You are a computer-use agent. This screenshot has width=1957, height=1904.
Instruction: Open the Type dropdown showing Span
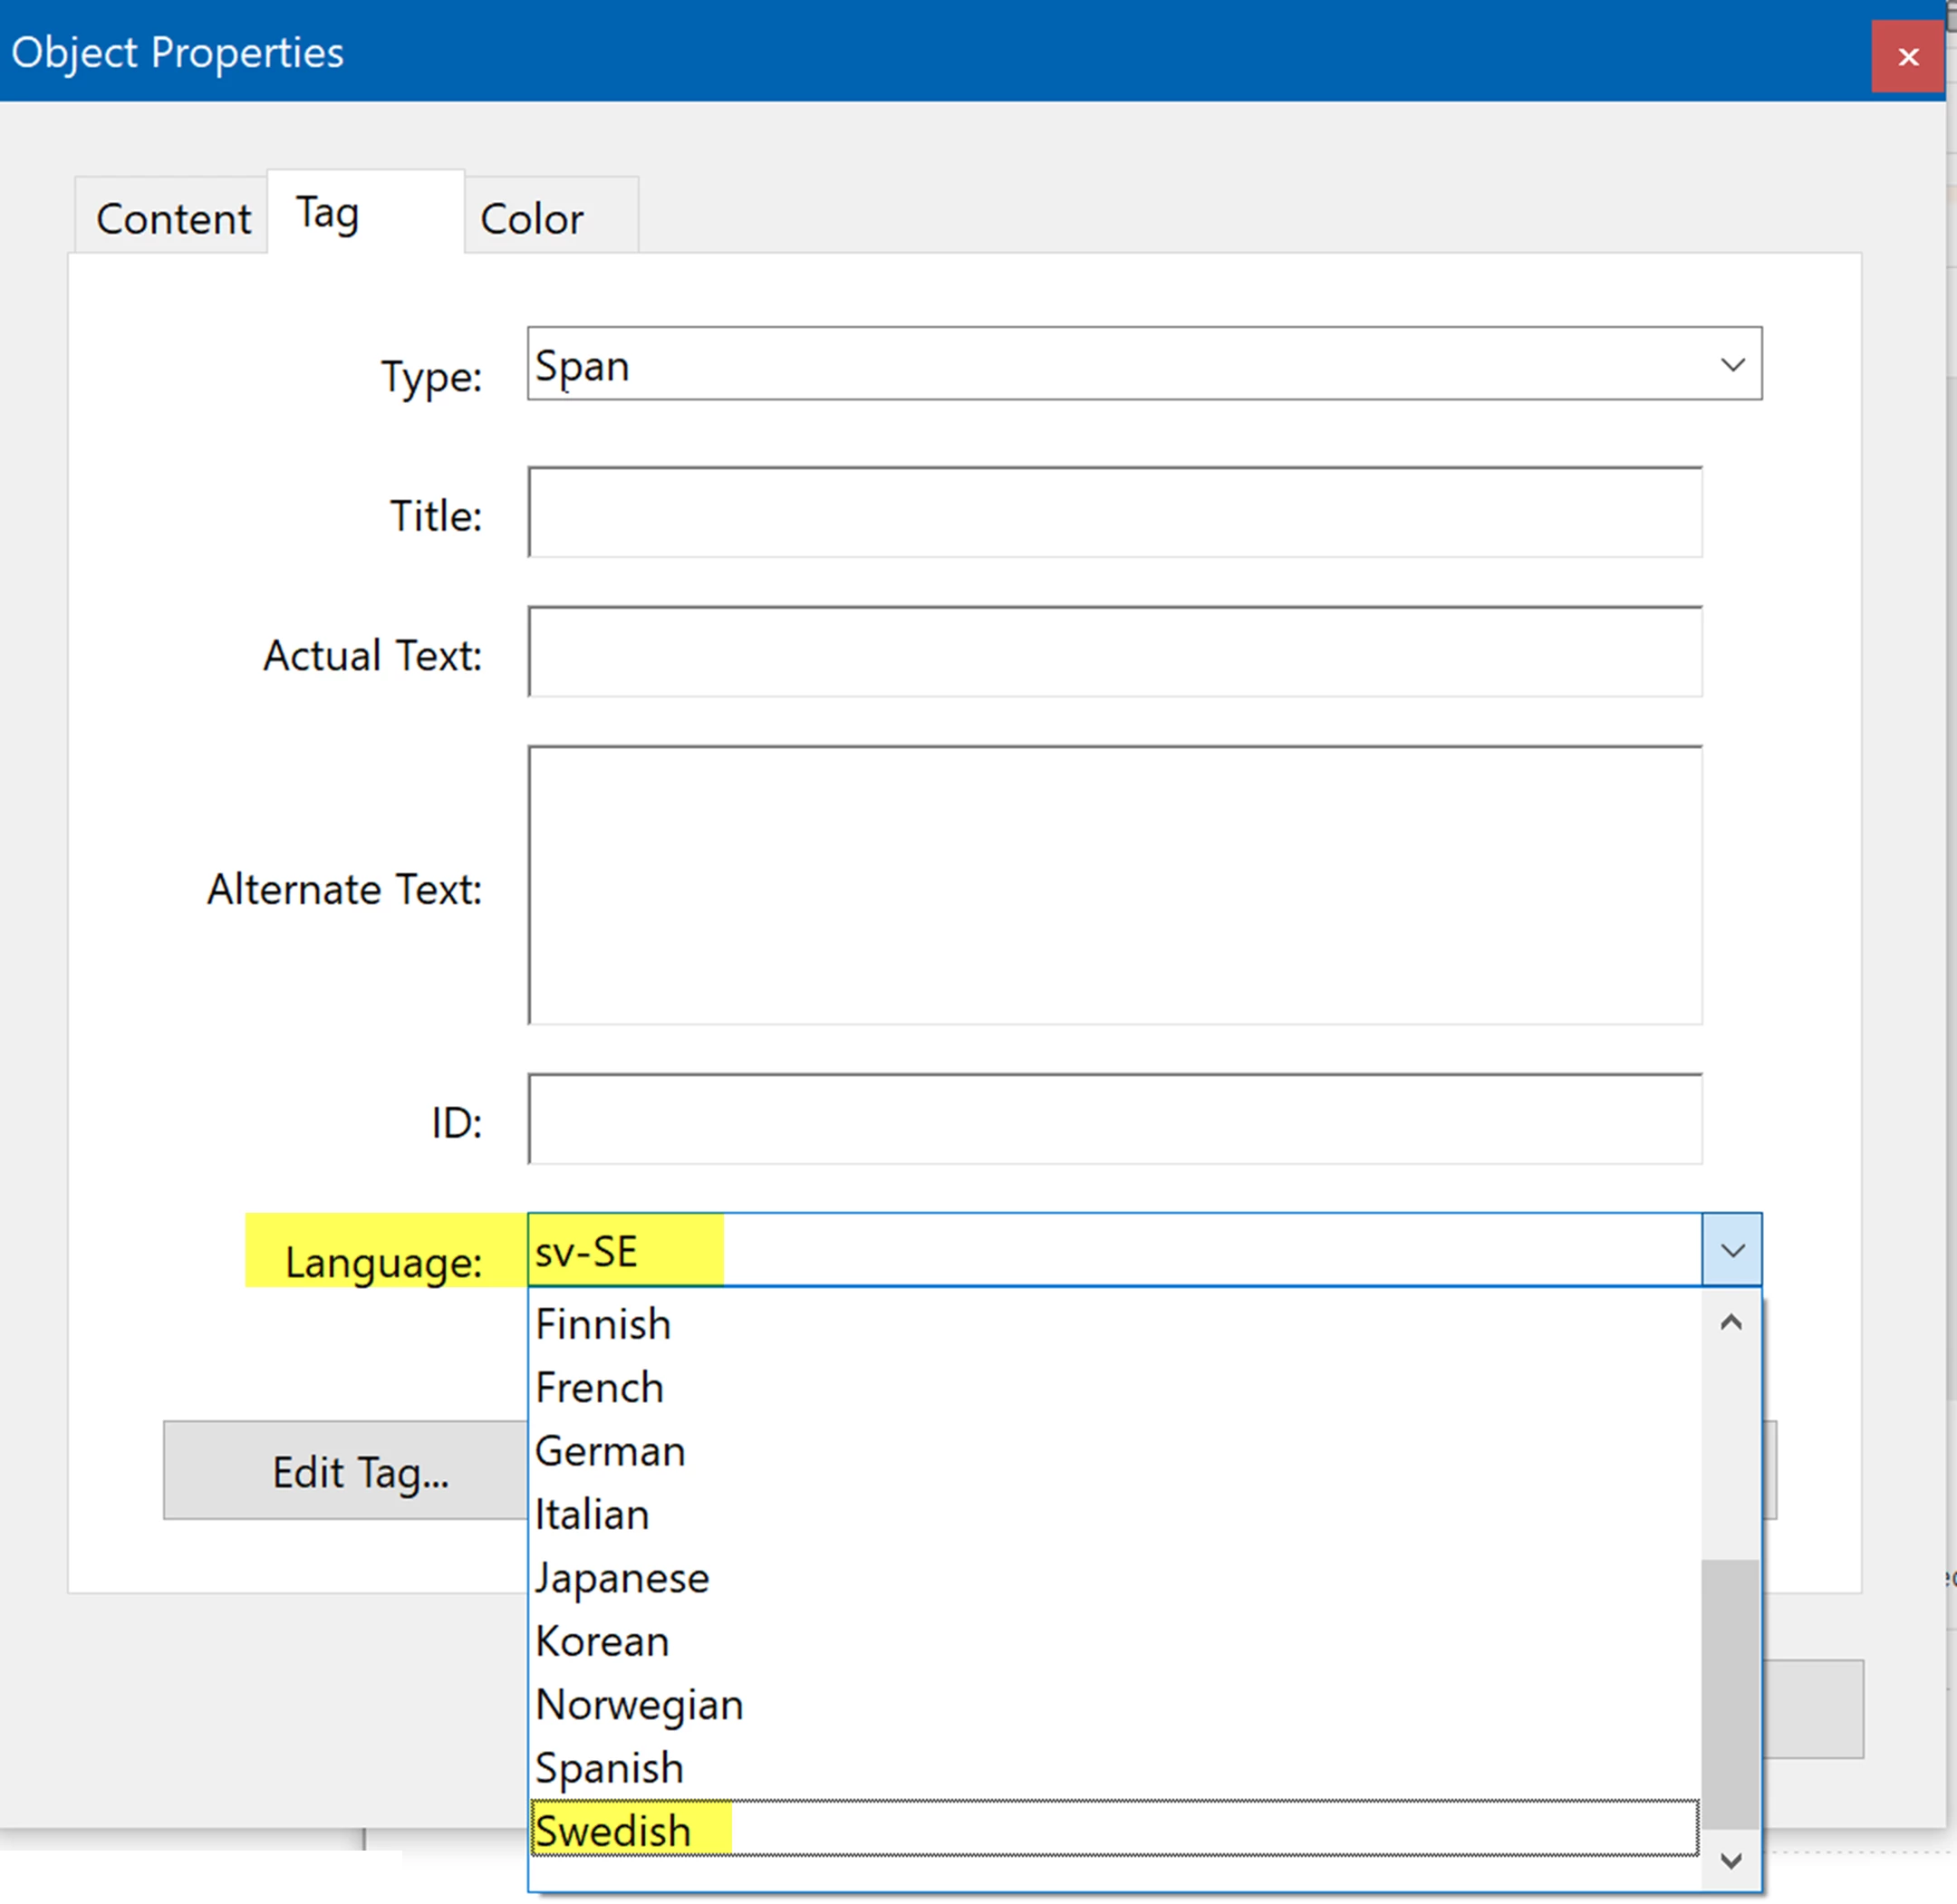1732,365
